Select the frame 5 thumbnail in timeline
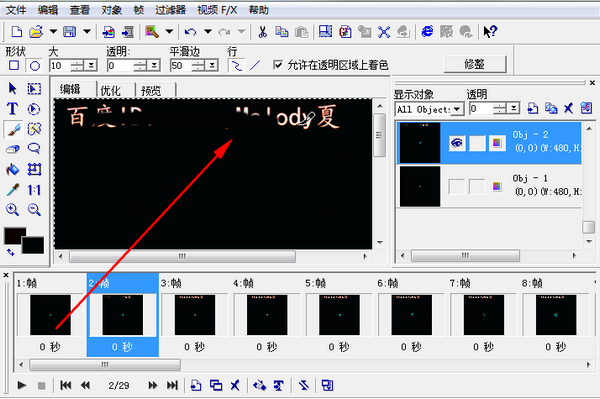Viewport: 600px width, 399px height. click(x=339, y=315)
